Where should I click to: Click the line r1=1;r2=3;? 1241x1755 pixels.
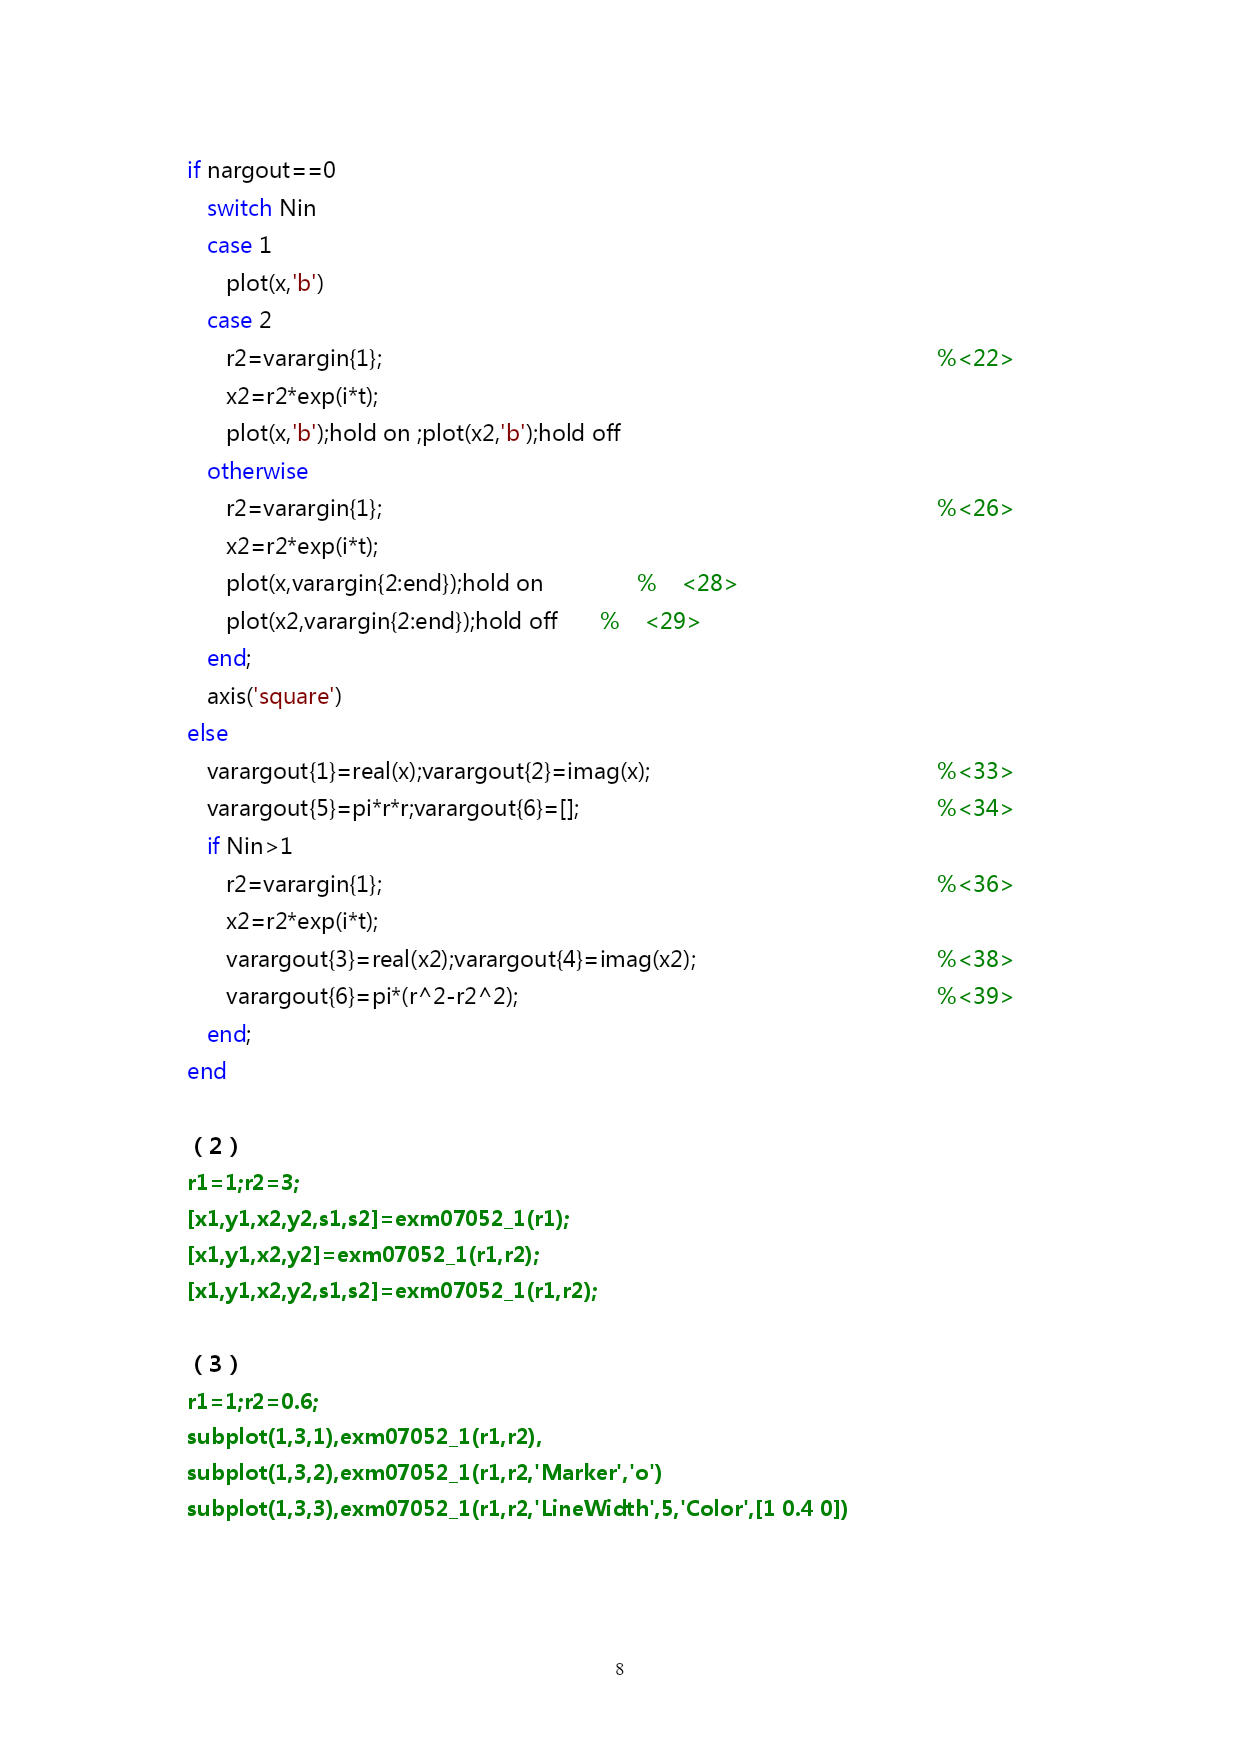pyautogui.click(x=243, y=1184)
